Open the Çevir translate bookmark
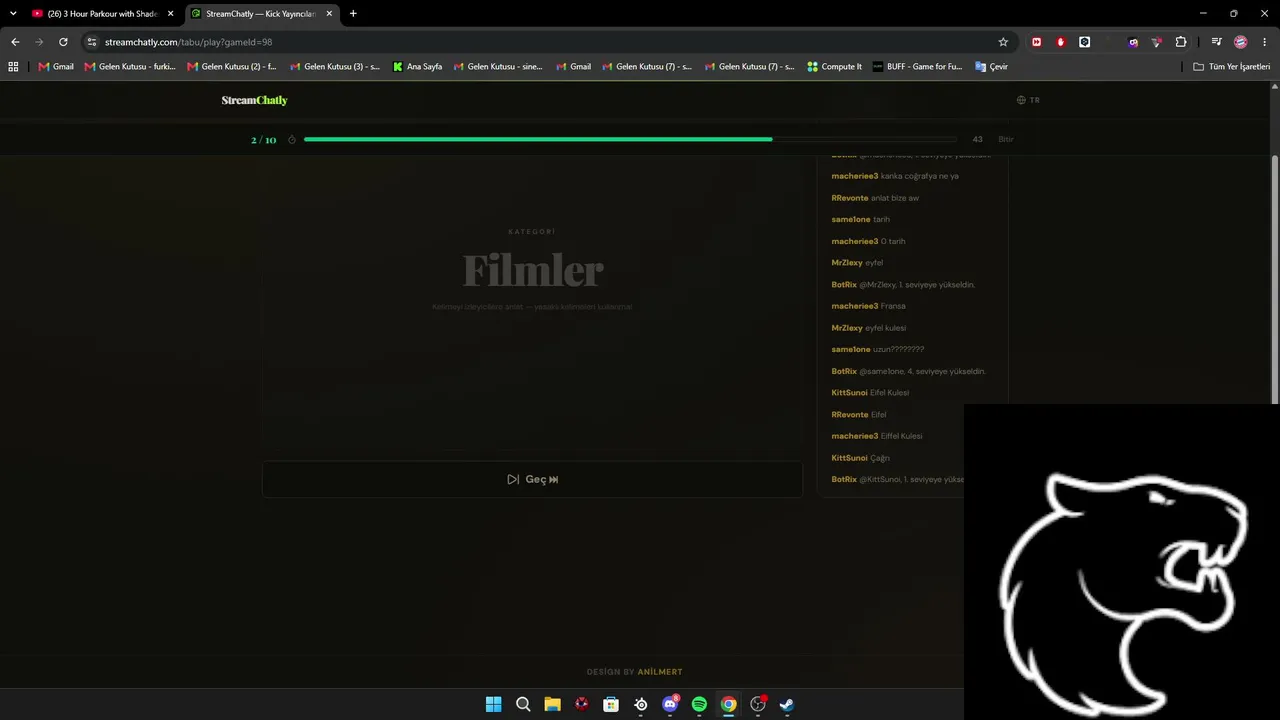The image size is (1280, 720). [x=990, y=67]
